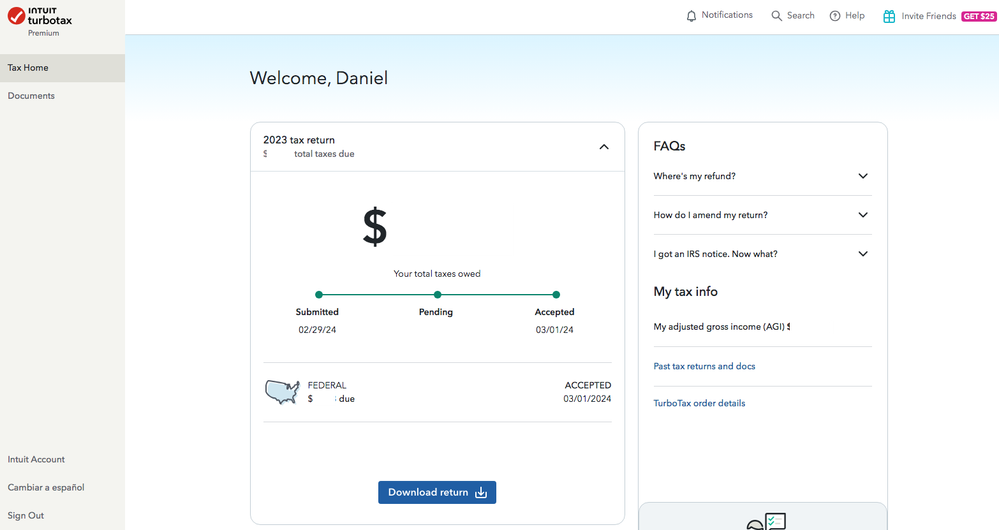The image size is (999, 530).
Task: Click the submitted date 02/29/24
Action: pos(317,330)
